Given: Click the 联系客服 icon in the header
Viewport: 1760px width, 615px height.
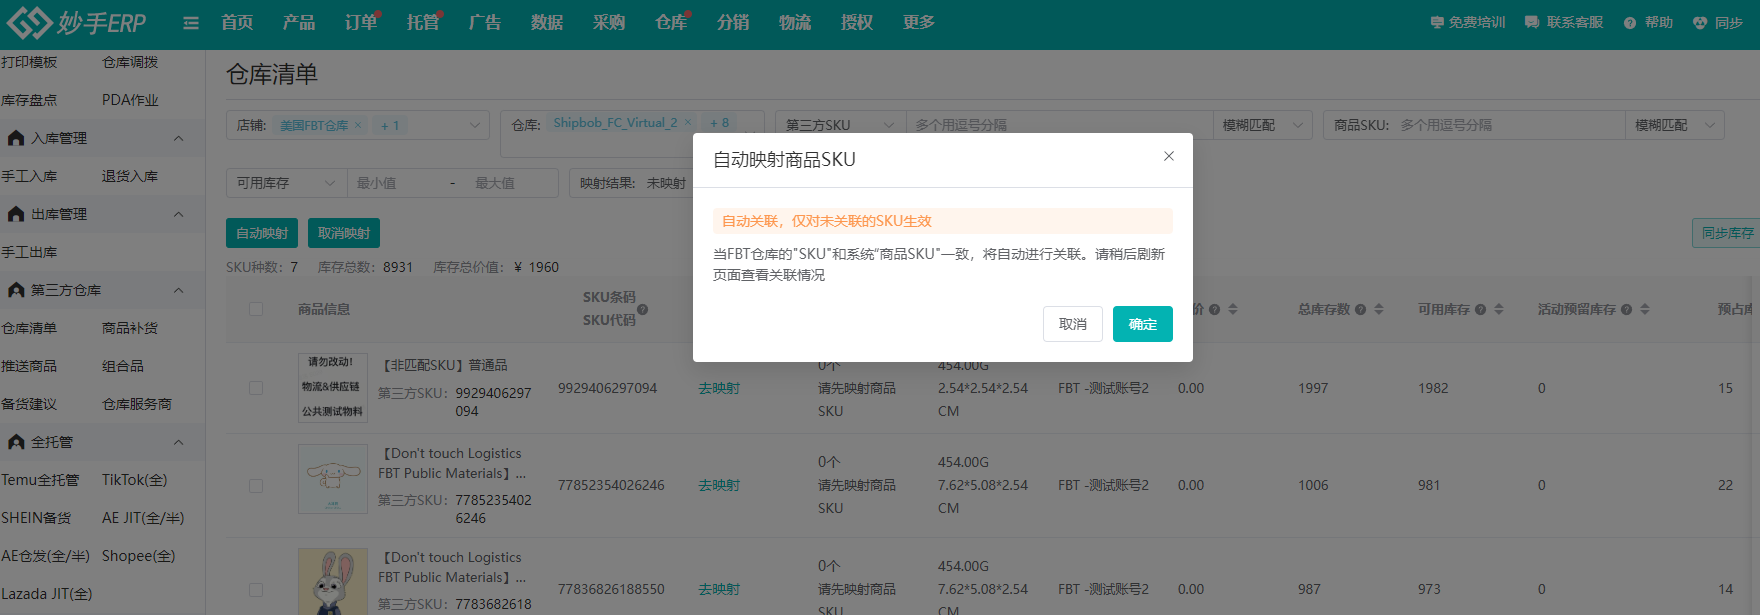Looking at the screenshot, I should point(1532,22).
